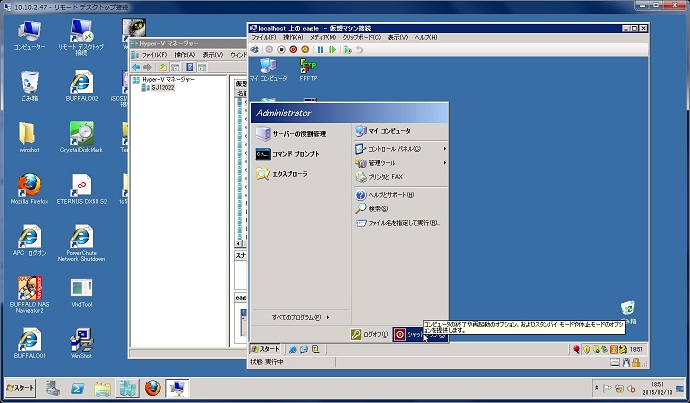Open Mozilla Firefox desktop icon
This screenshot has height=403, width=690.
pos(28,187)
